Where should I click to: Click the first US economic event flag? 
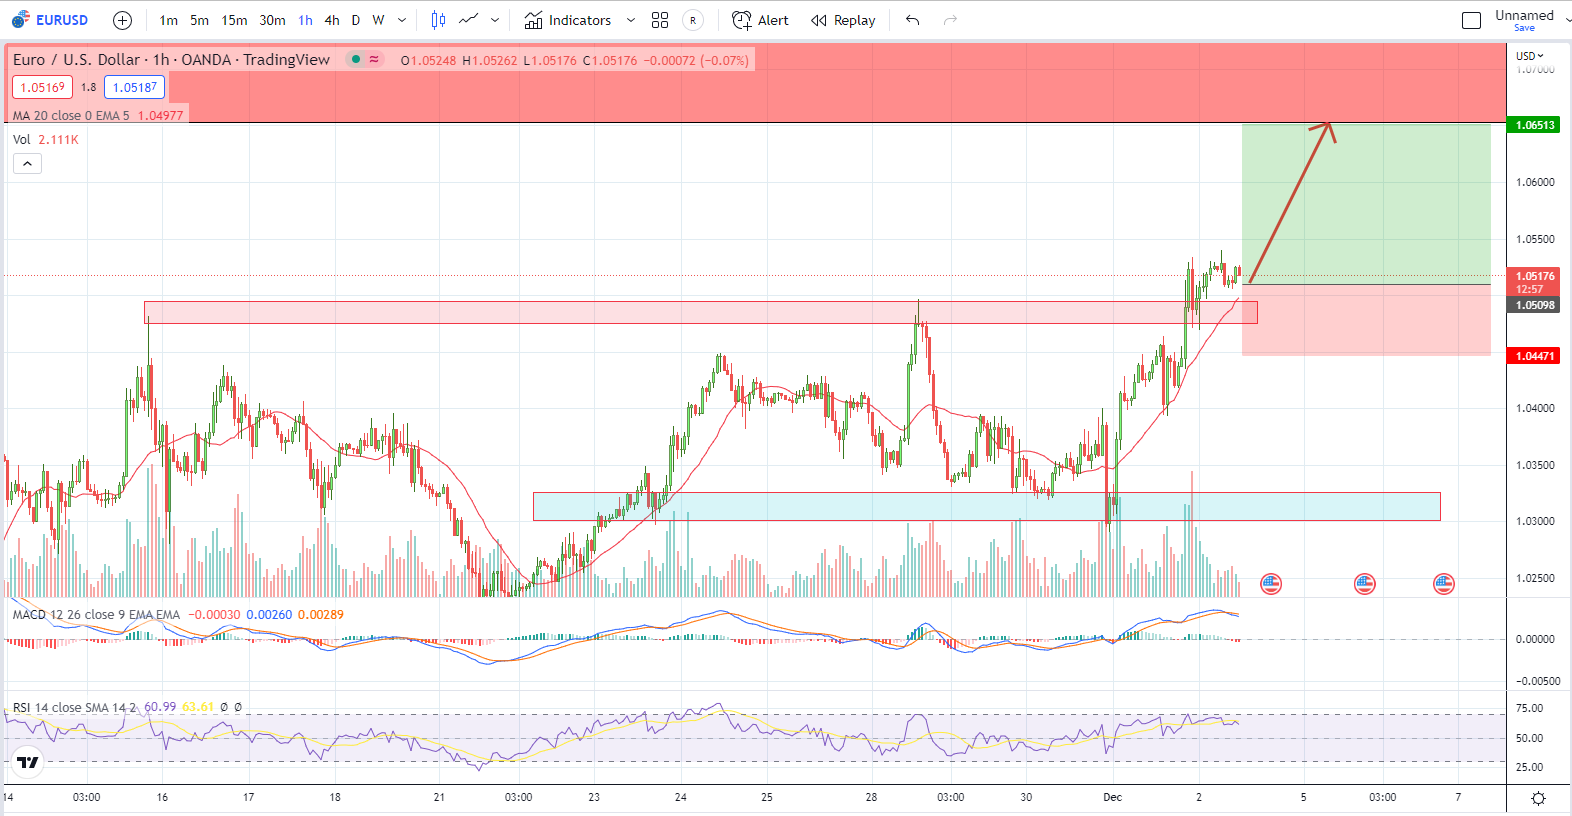click(x=1271, y=584)
